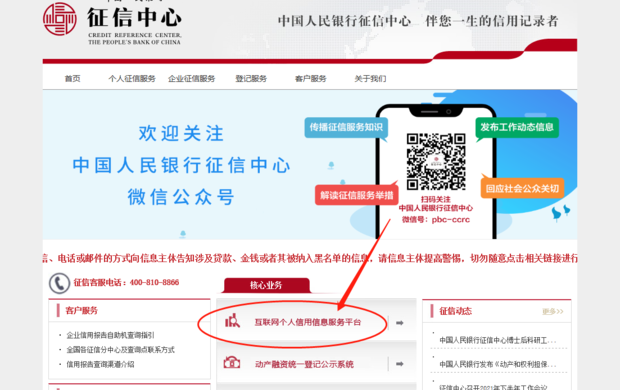Click the 互联网个人信用信息服务平台 magnifier icon

point(232,320)
